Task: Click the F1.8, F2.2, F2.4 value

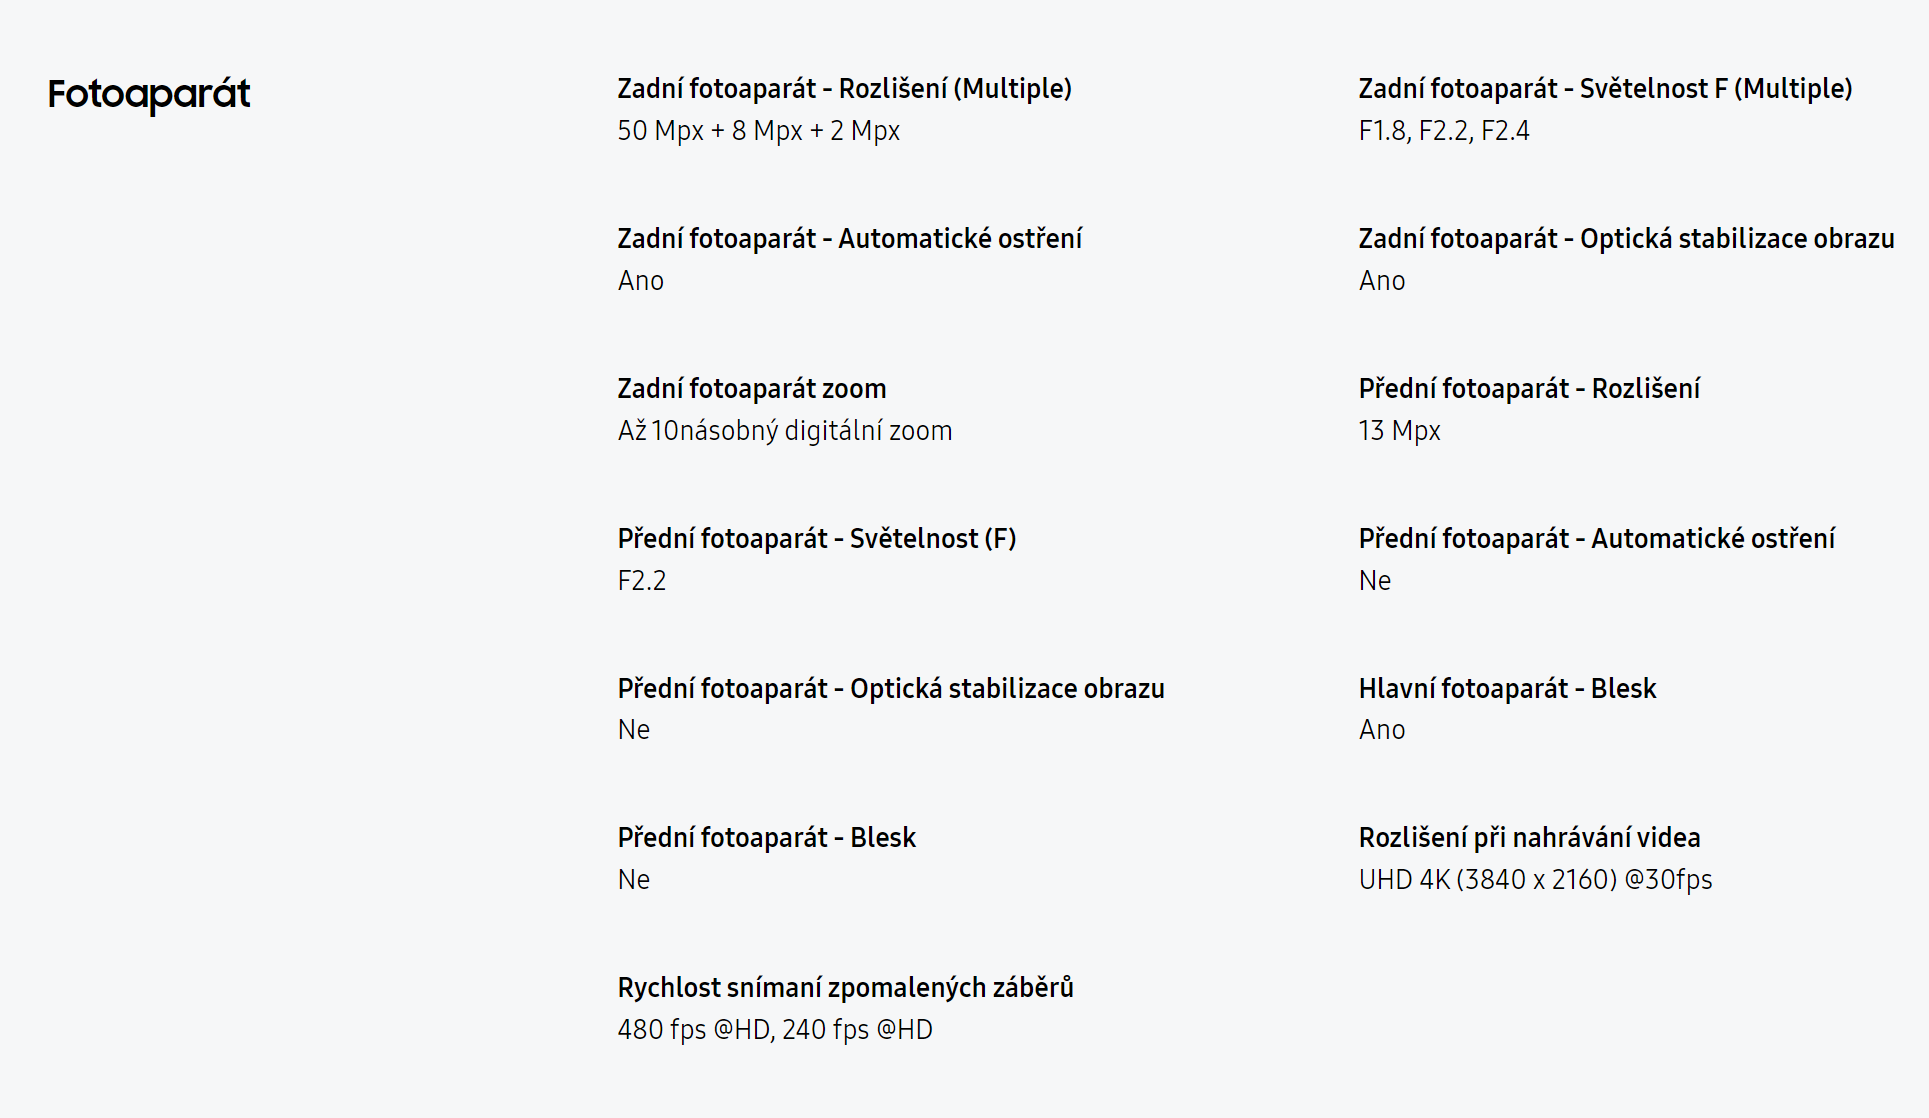Action: 1443,131
